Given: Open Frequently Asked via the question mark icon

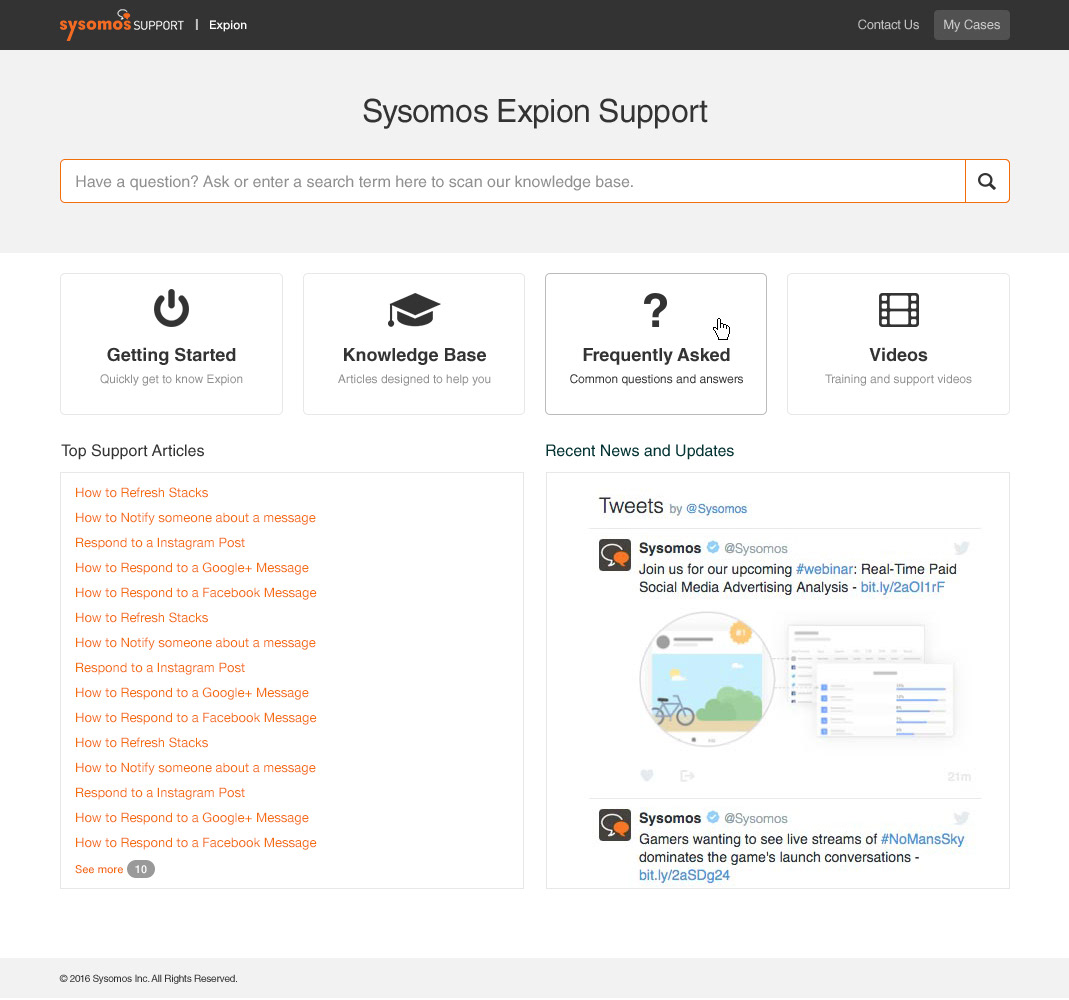Looking at the screenshot, I should [x=655, y=310].
